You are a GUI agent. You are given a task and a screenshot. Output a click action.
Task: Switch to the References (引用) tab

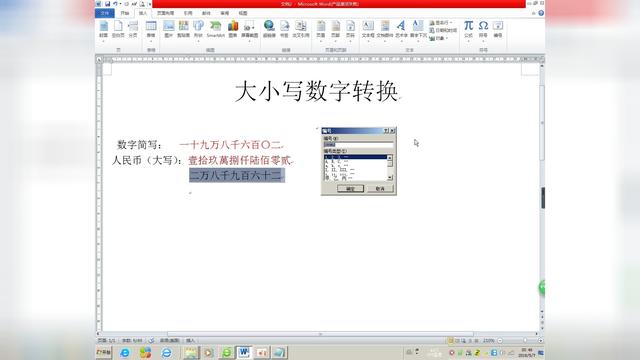188,13
